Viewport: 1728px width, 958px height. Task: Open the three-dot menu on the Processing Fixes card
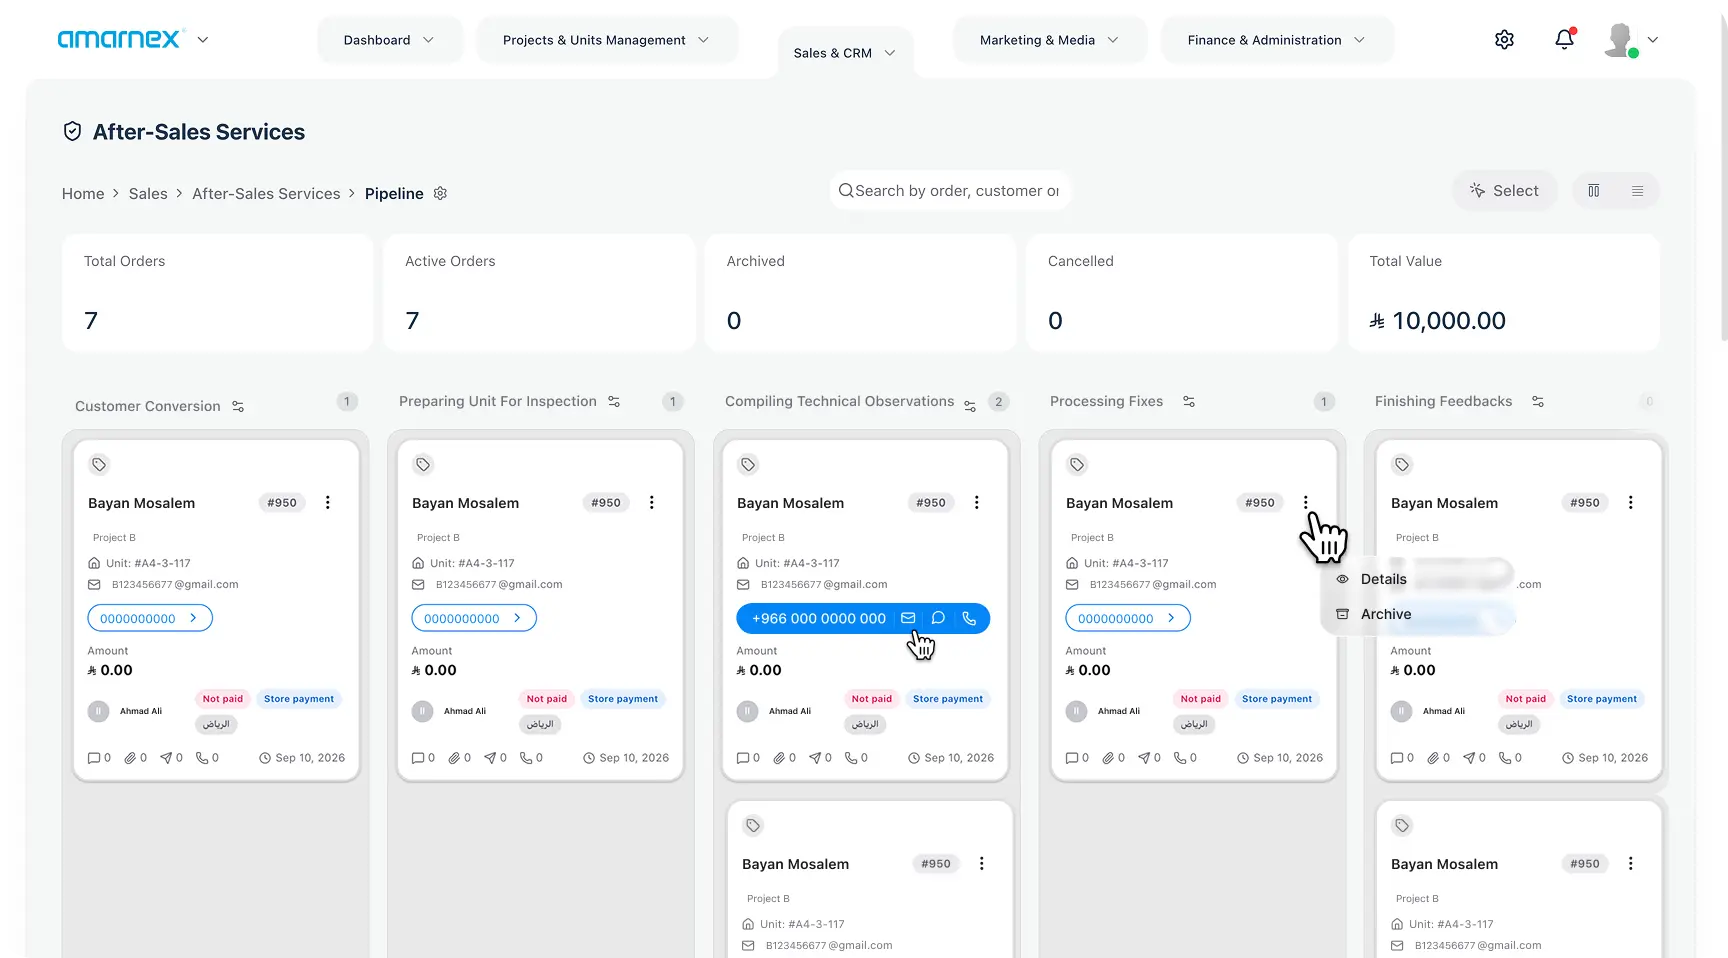tap(1306, 503)
